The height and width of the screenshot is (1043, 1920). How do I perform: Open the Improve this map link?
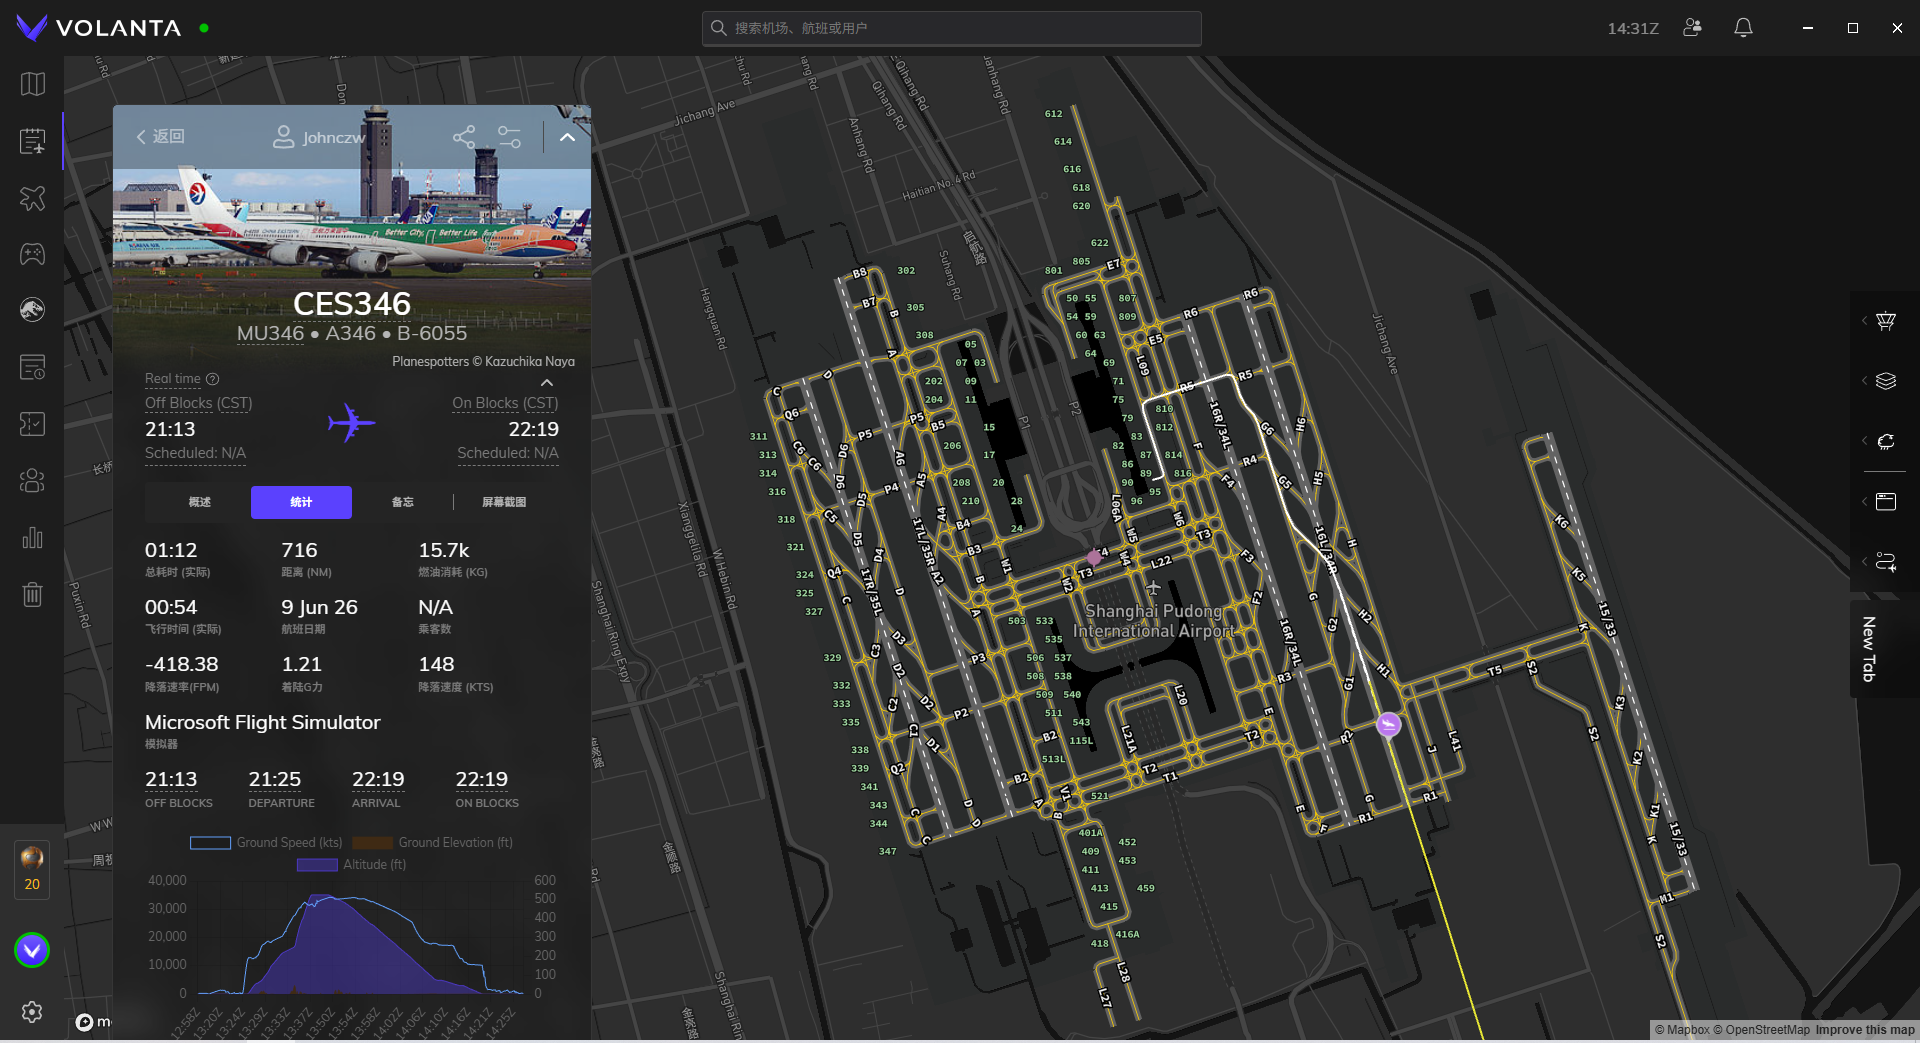[x=1865, y=1030]
